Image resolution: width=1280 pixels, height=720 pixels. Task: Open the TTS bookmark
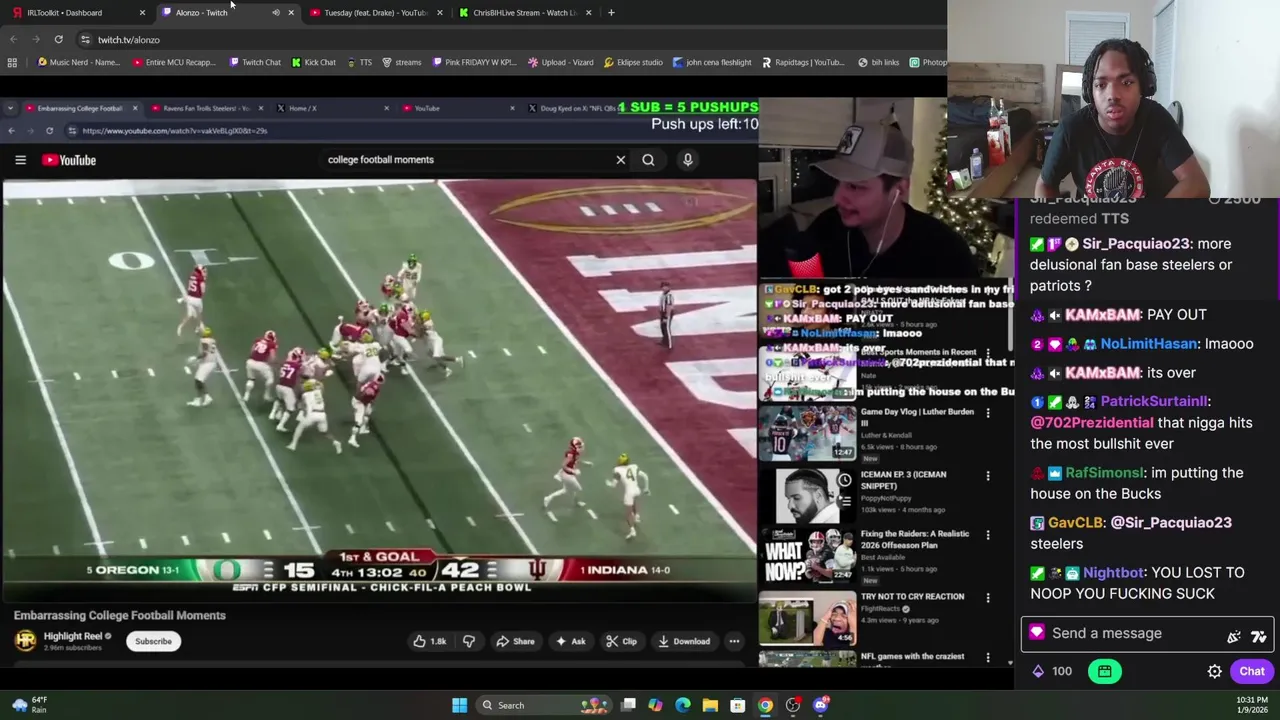click(360, 62)
